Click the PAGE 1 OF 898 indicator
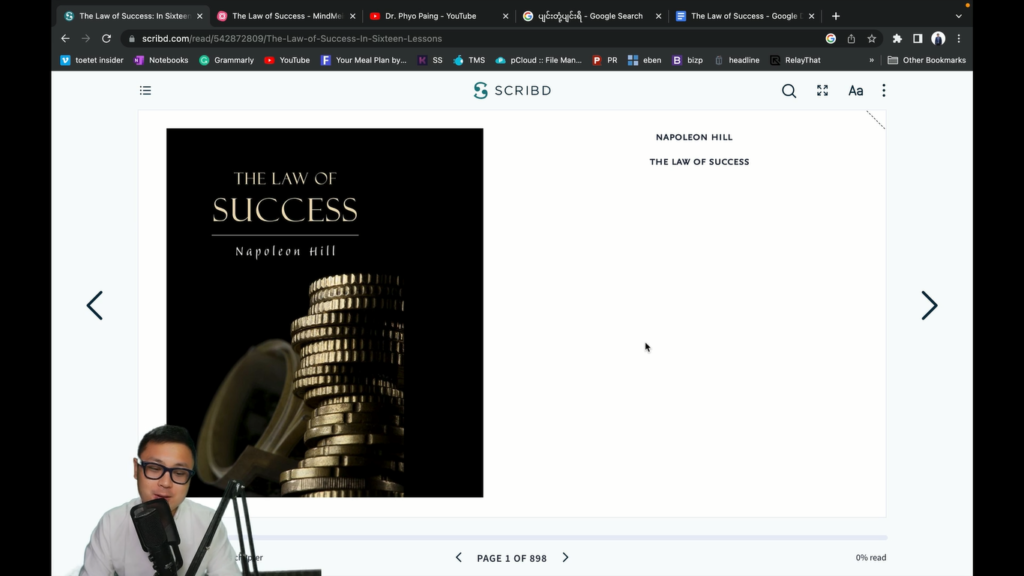Image resolution: width=1024 pixels, height=576 pixels. click(511, 558)
